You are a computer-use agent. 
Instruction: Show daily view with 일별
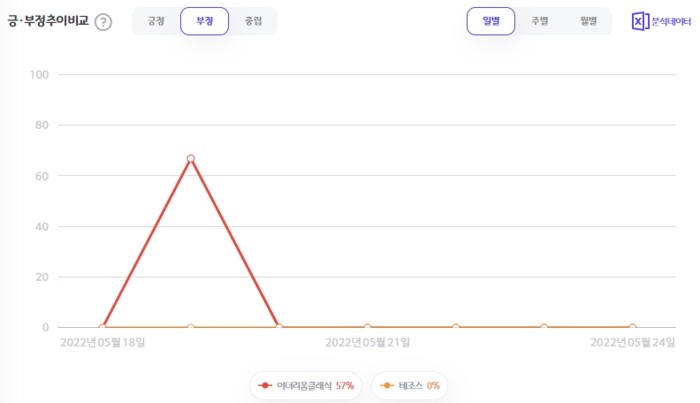coord(491,21)
